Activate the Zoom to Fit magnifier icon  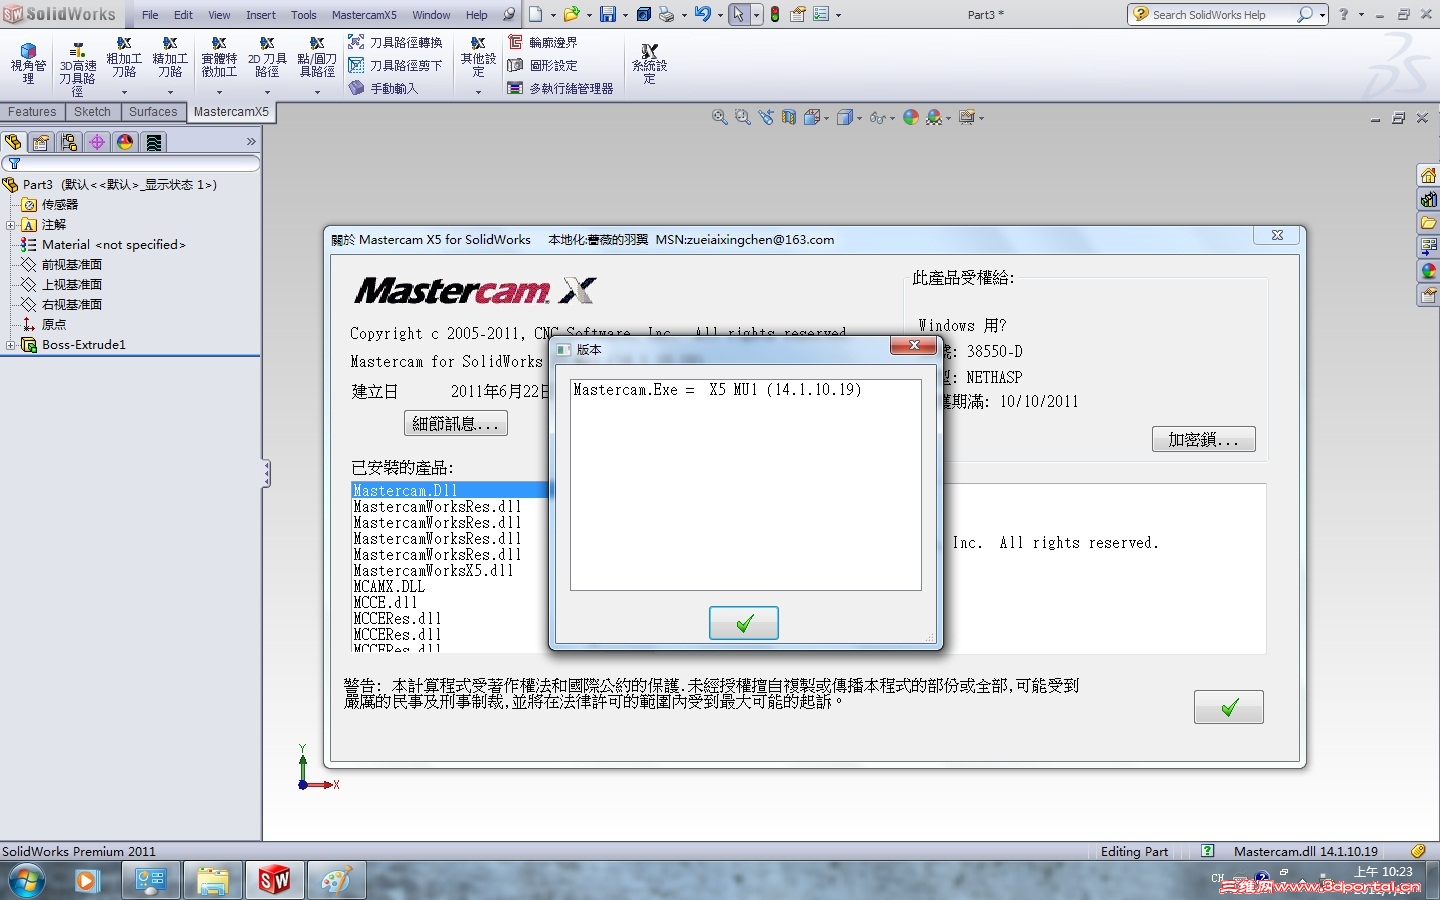719,117
